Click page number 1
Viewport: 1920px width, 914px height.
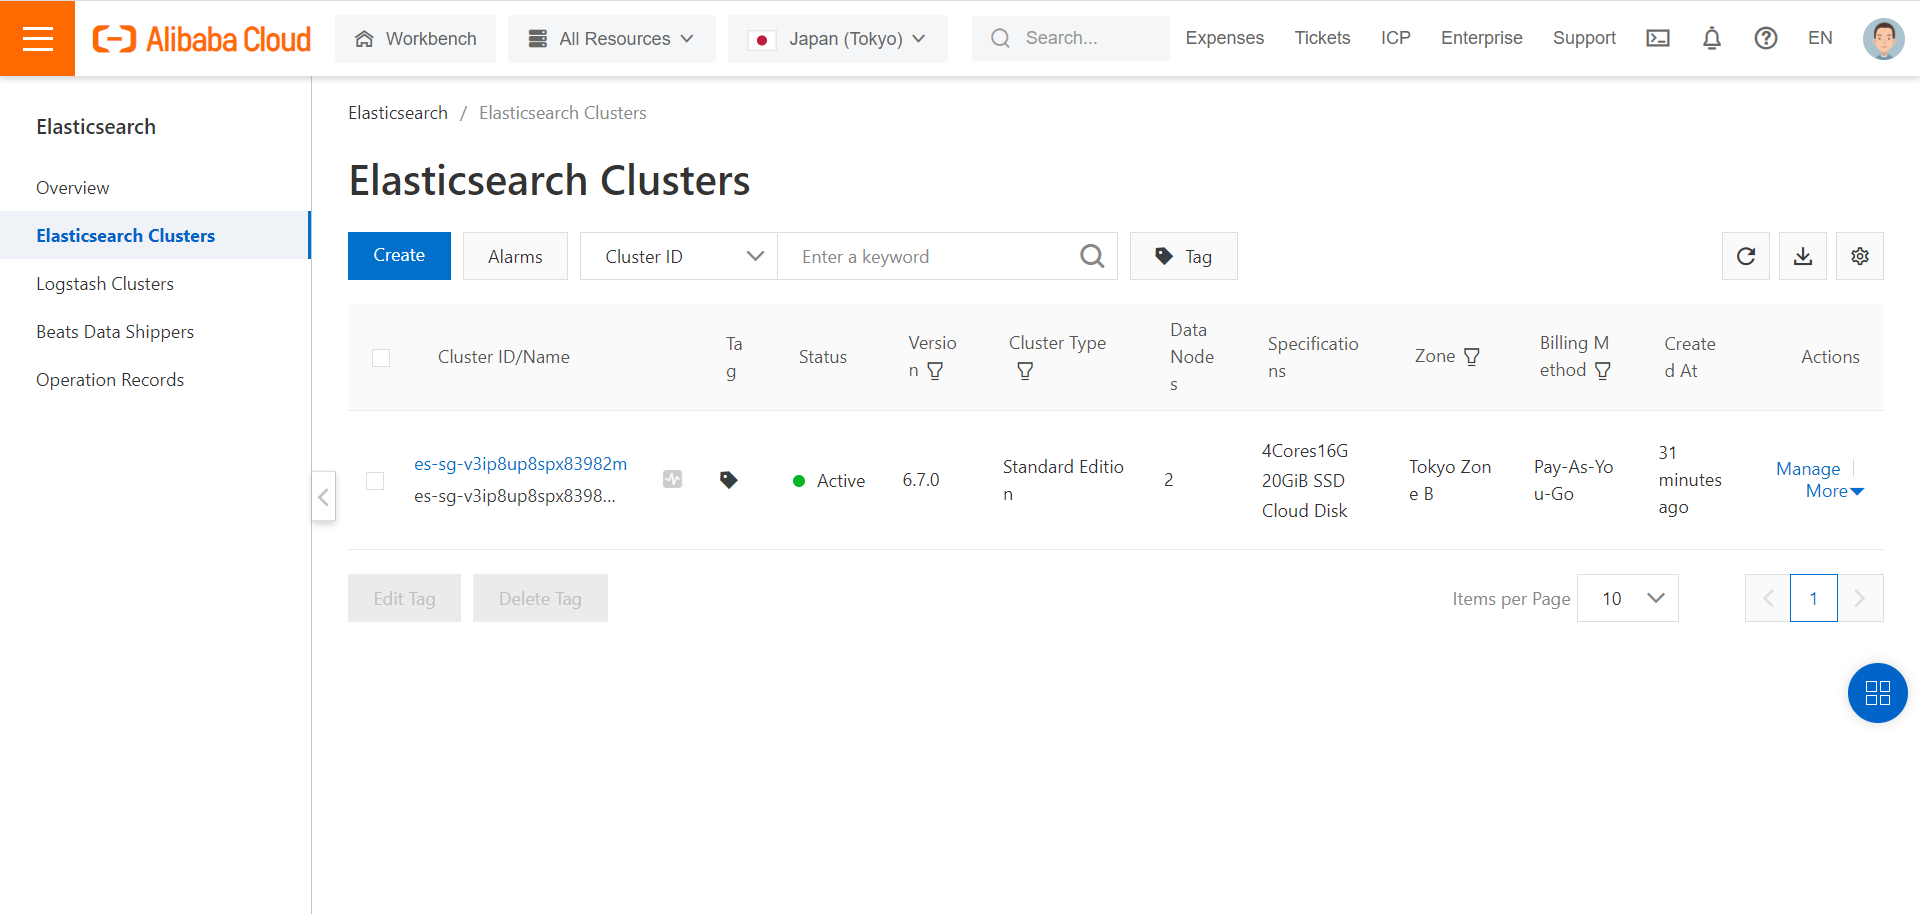point(1814,598)
